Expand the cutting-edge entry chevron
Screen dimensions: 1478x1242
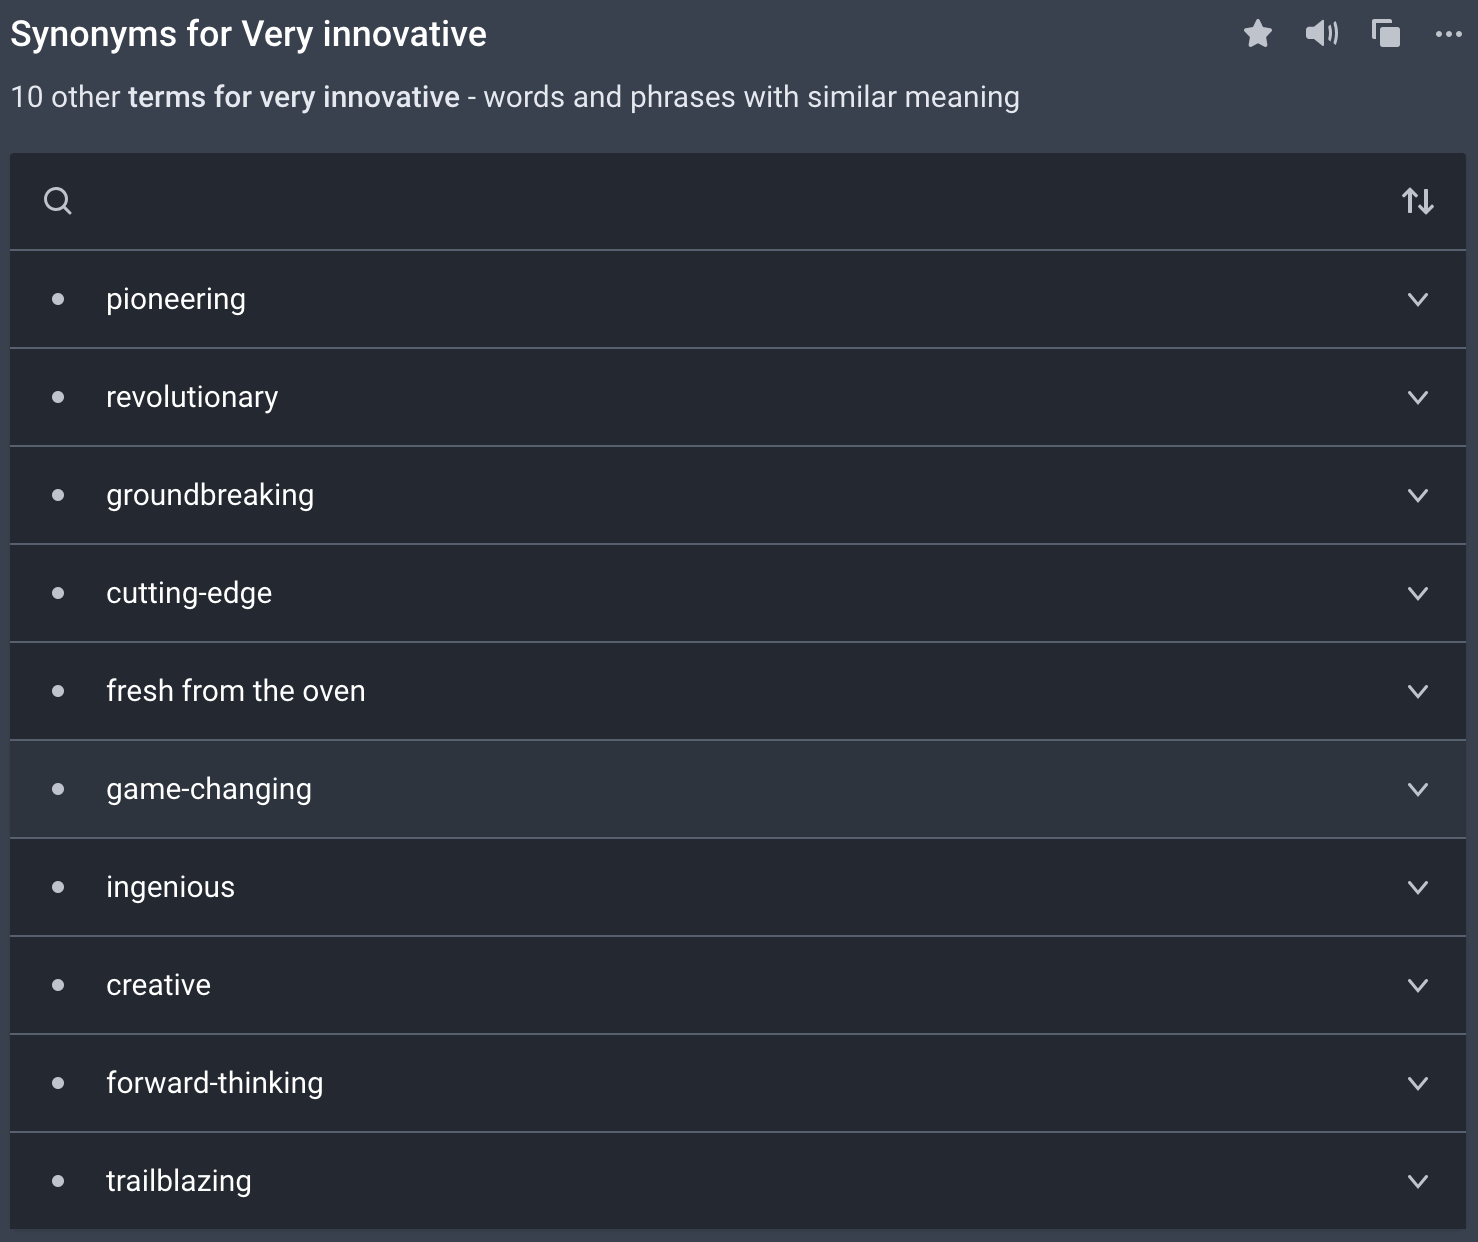pyautogui.click(x=1417, y=593)
